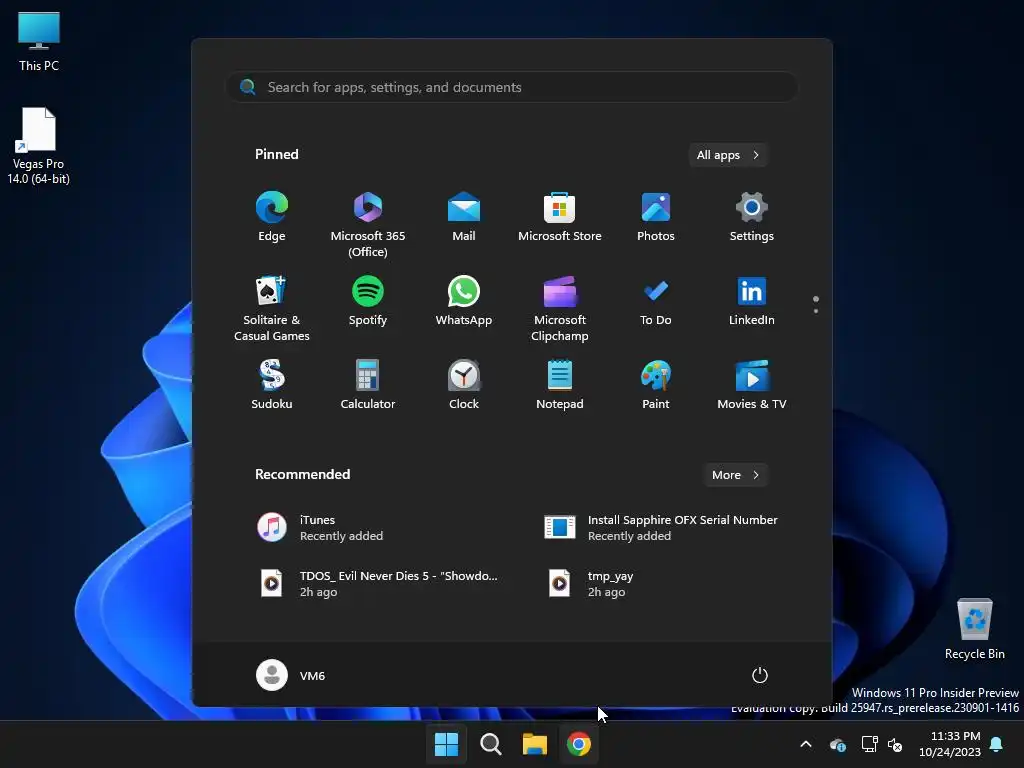Screen dimensions: 1024x768
Task: Open the Clock app
Action: (464, 385)
